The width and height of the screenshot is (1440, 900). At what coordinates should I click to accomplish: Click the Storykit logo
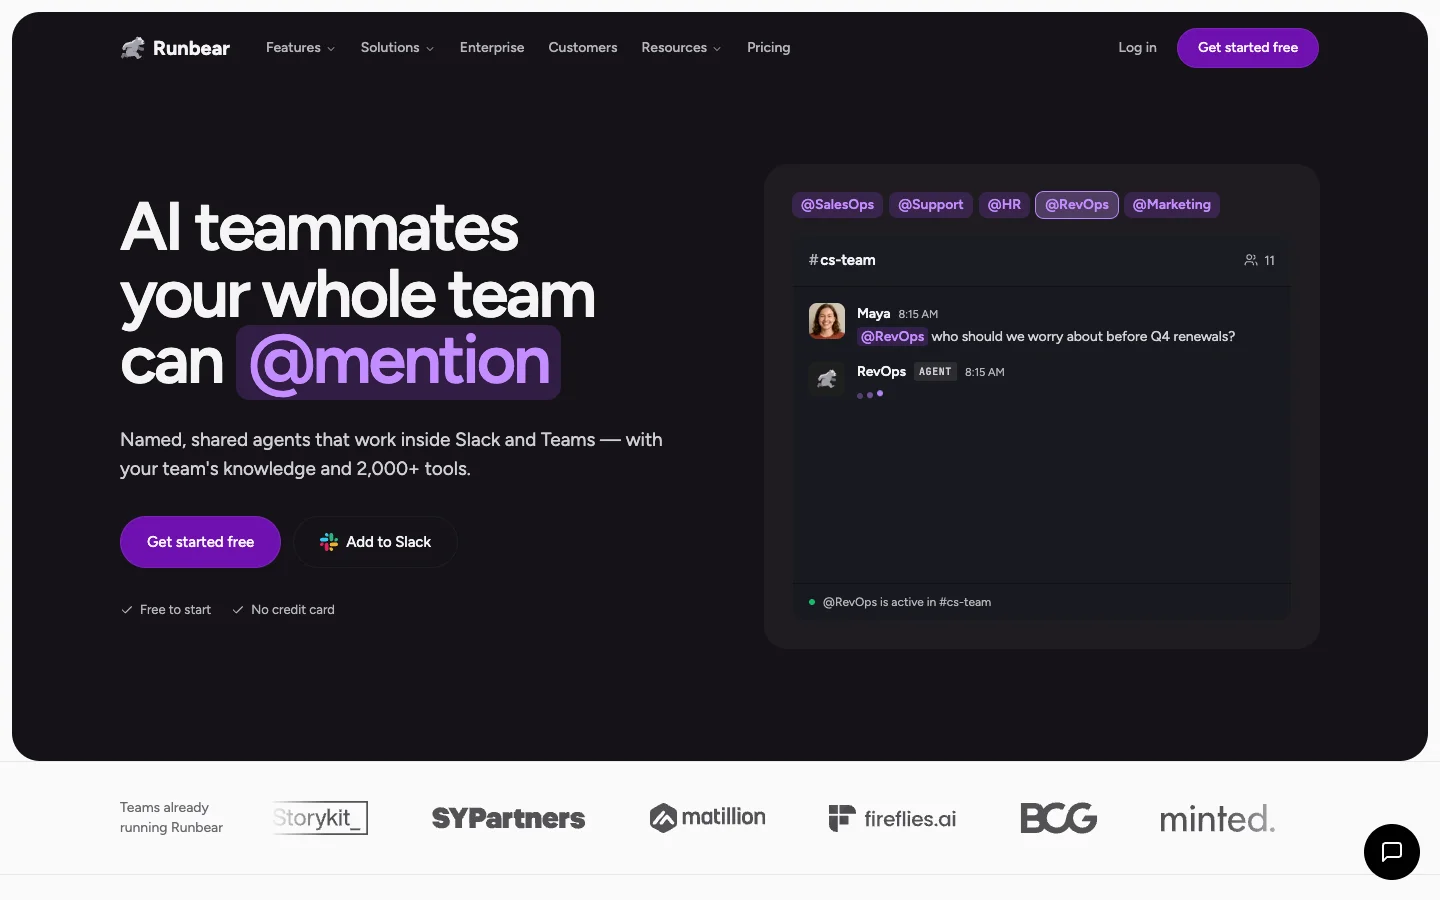(x=320, y=818)
